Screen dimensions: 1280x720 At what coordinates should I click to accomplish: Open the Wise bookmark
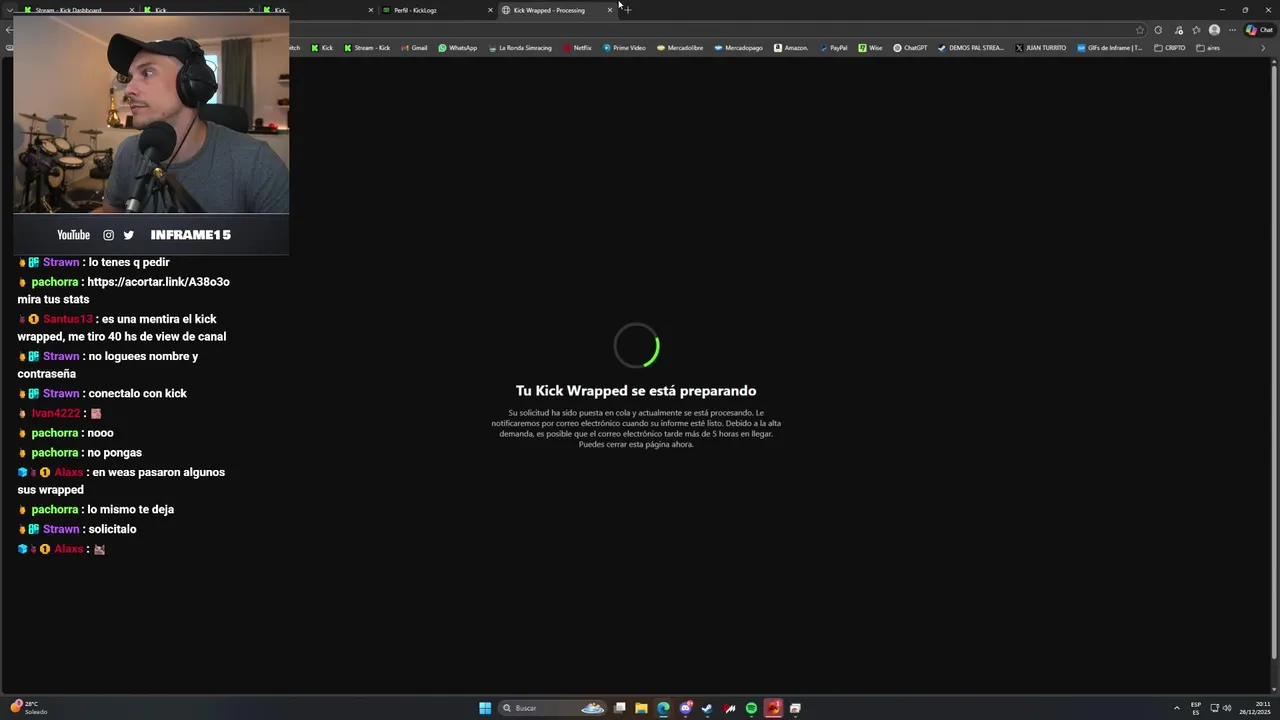pyautogui.click(x=870, y=48)
